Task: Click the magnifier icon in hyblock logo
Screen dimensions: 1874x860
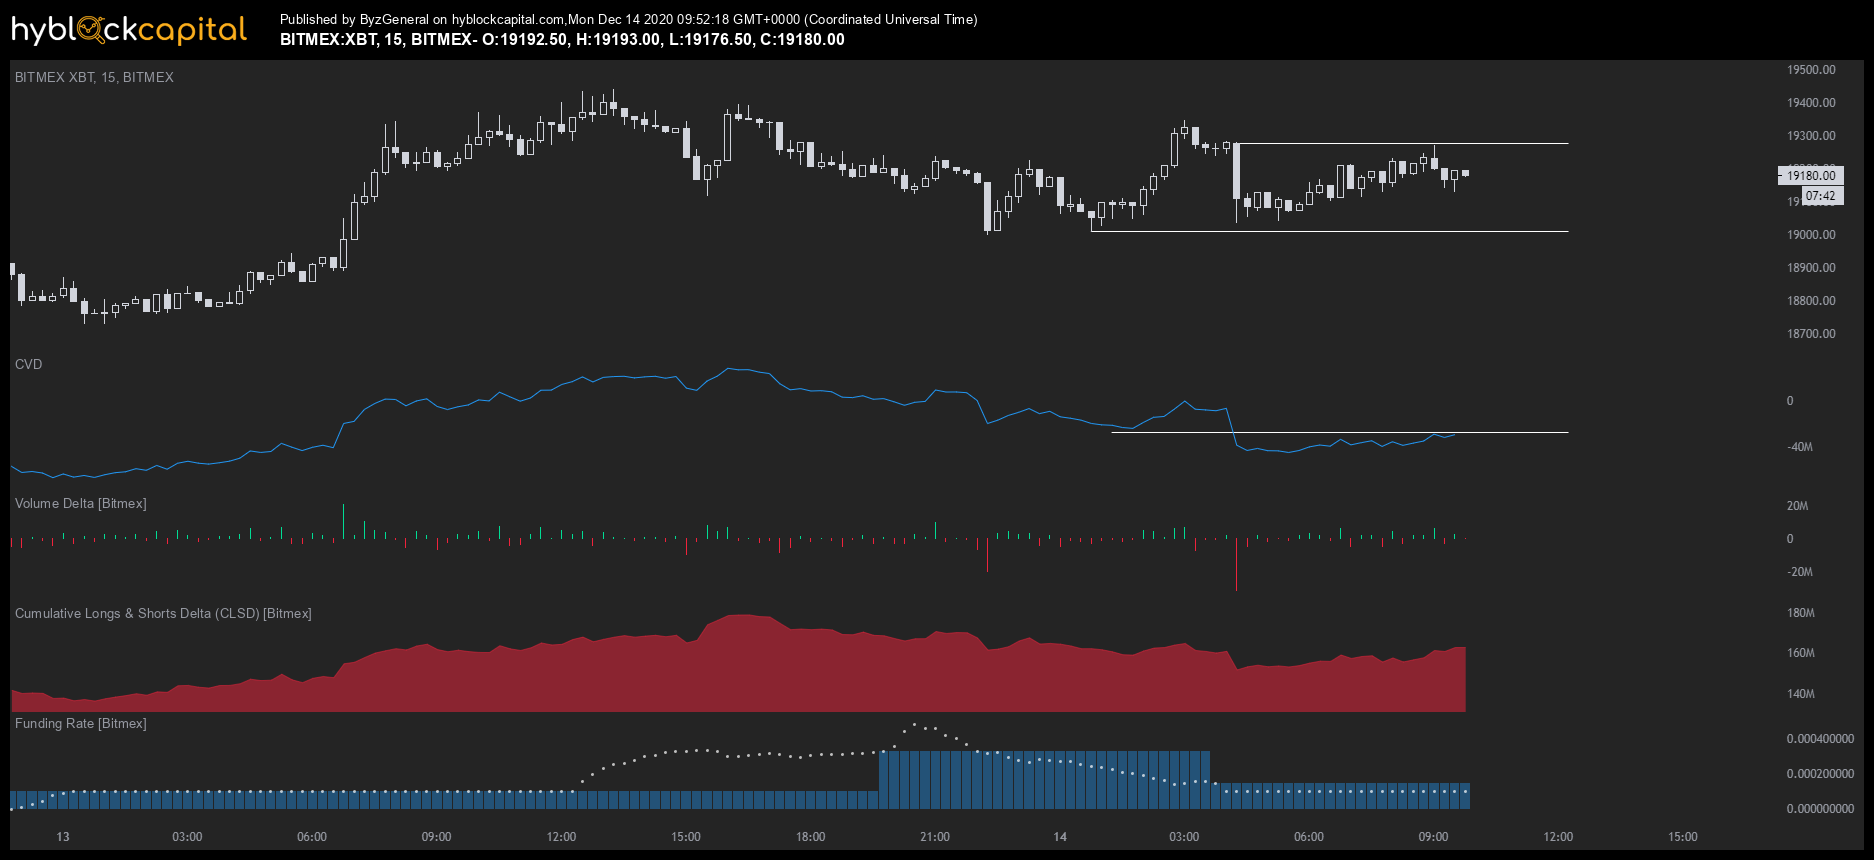Action: (x=90, y=31)
